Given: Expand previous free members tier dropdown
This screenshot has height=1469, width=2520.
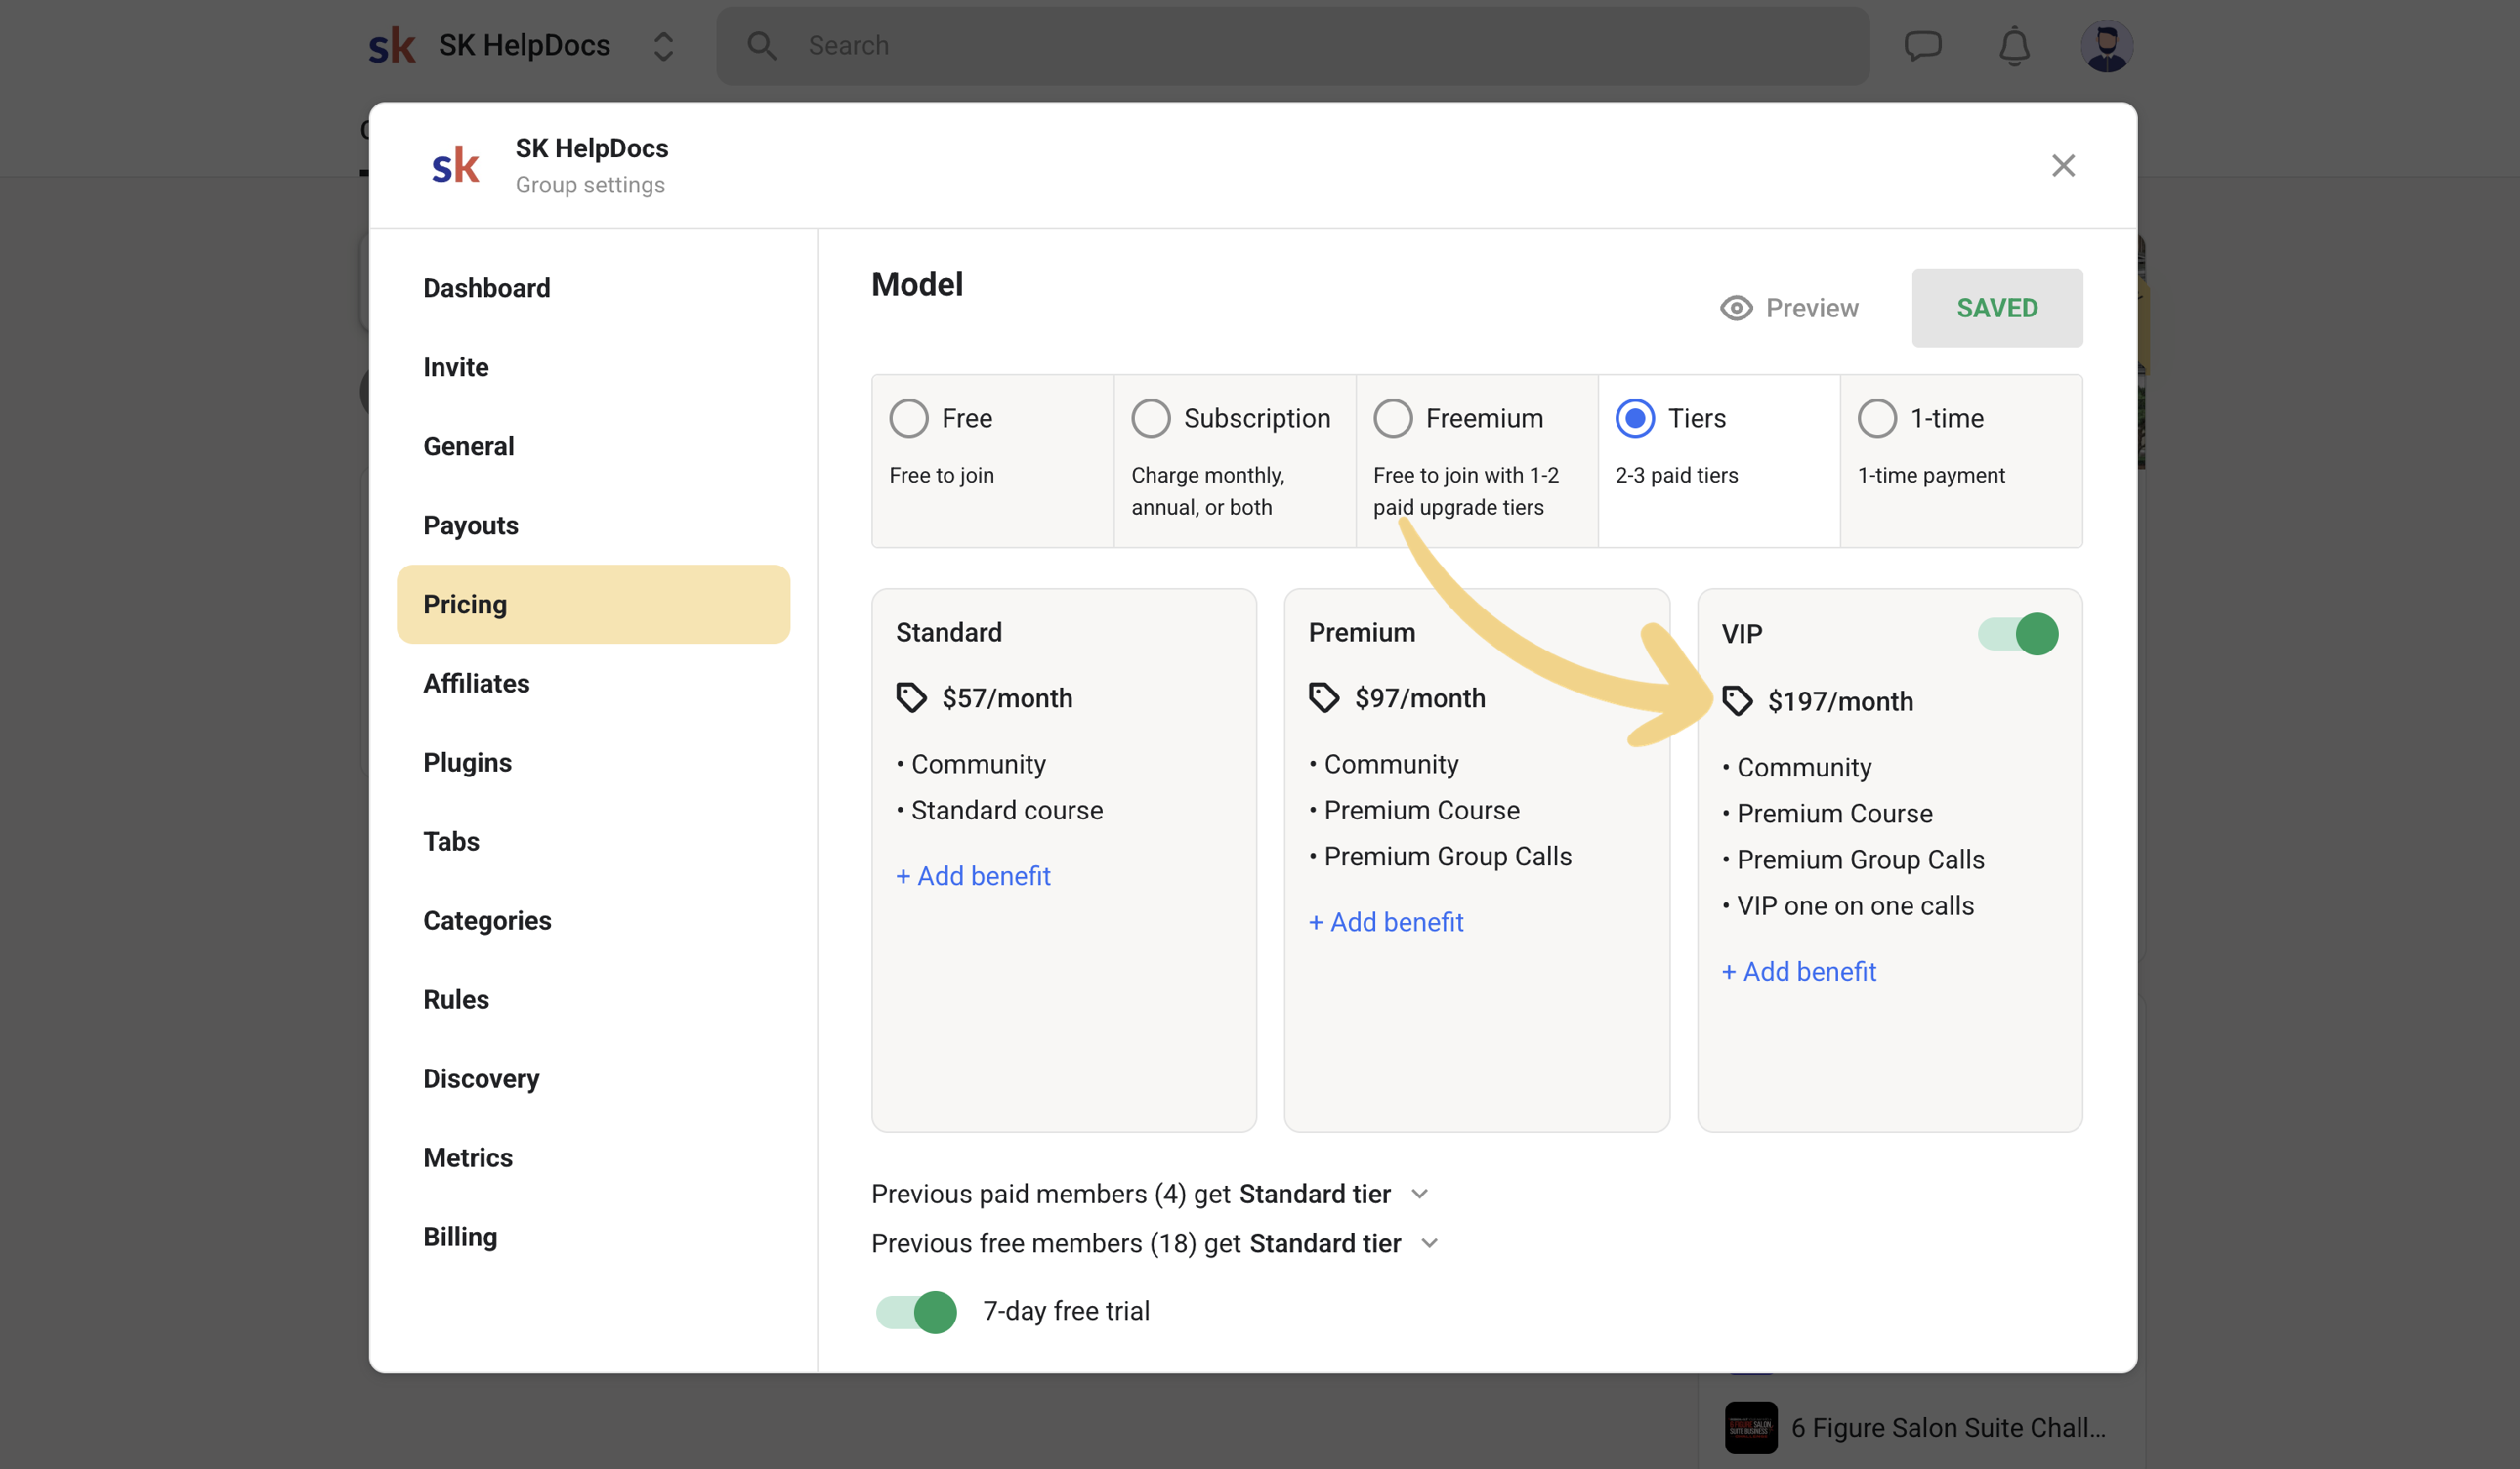Looking at the screenshot, I should tap(1430, 1243).
